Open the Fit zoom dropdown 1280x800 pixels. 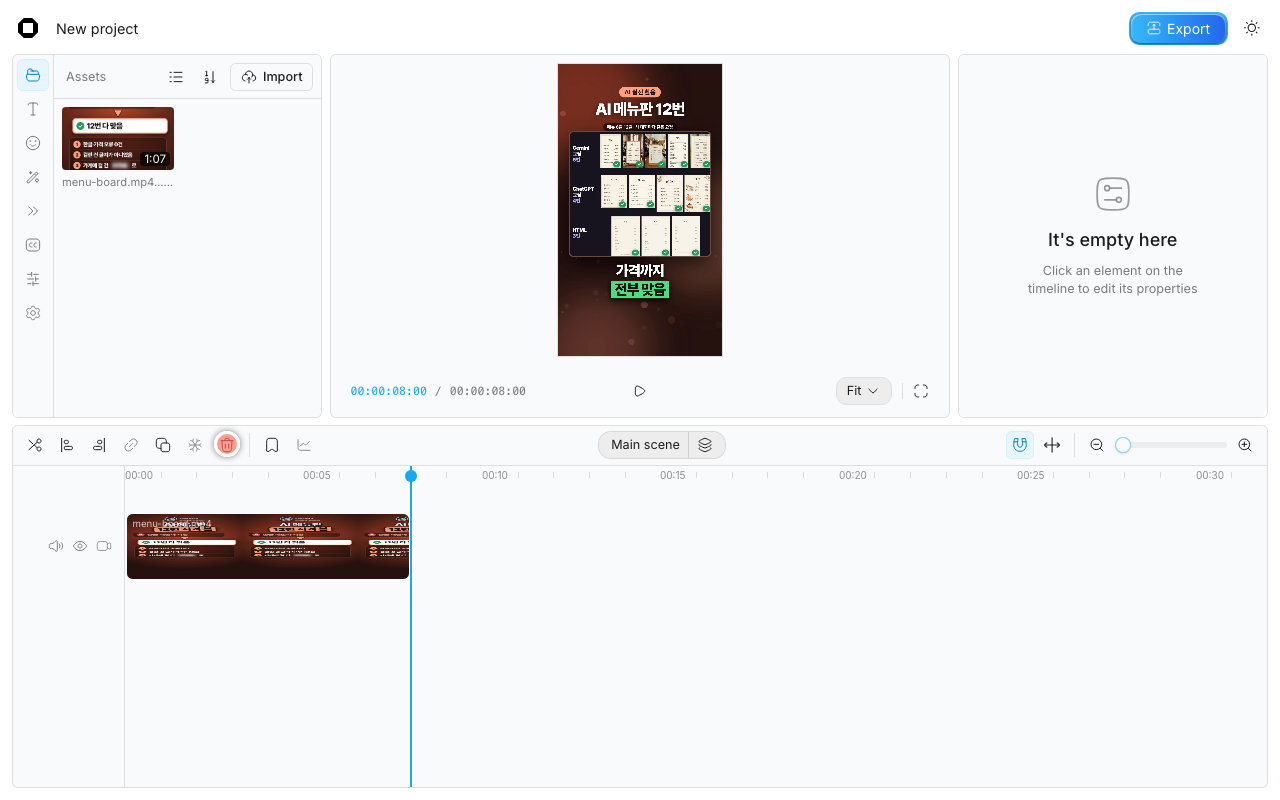coord(863,391)
